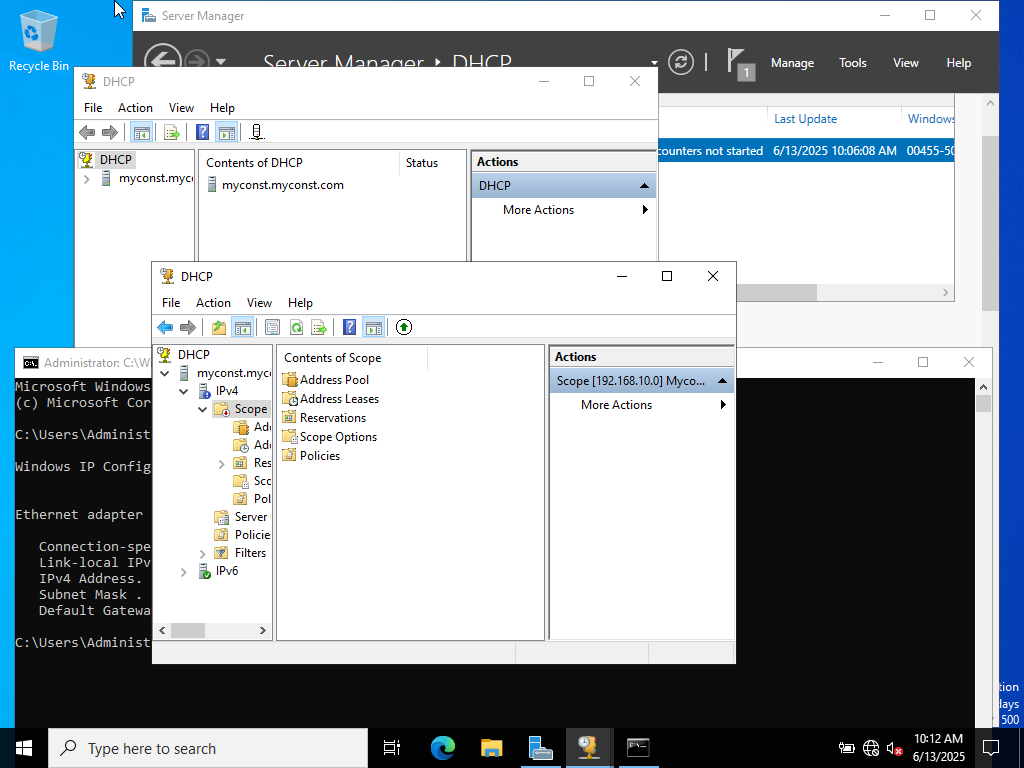Hide the console tree in the first DHCP window
Image resolution: width=1024 pixels, height=768 pixels.
(141, 131)
